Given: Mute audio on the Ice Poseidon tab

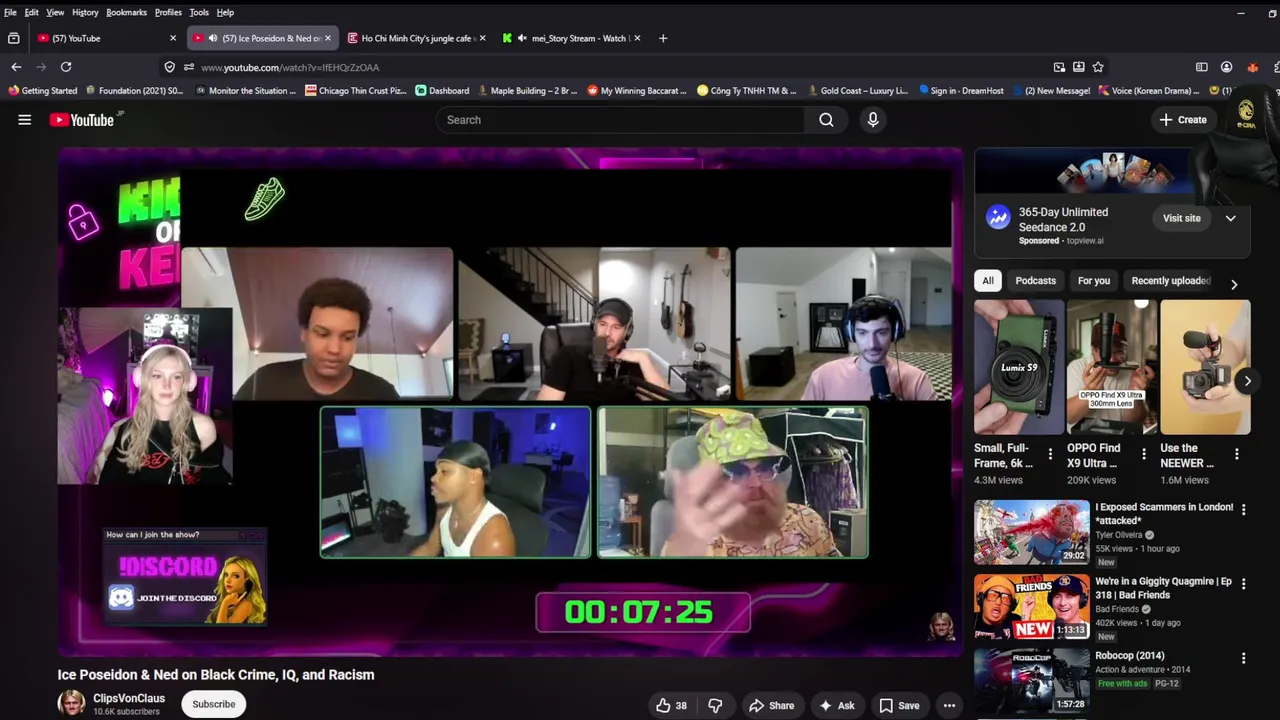Looking at the screenshot, I should (212, 38).
